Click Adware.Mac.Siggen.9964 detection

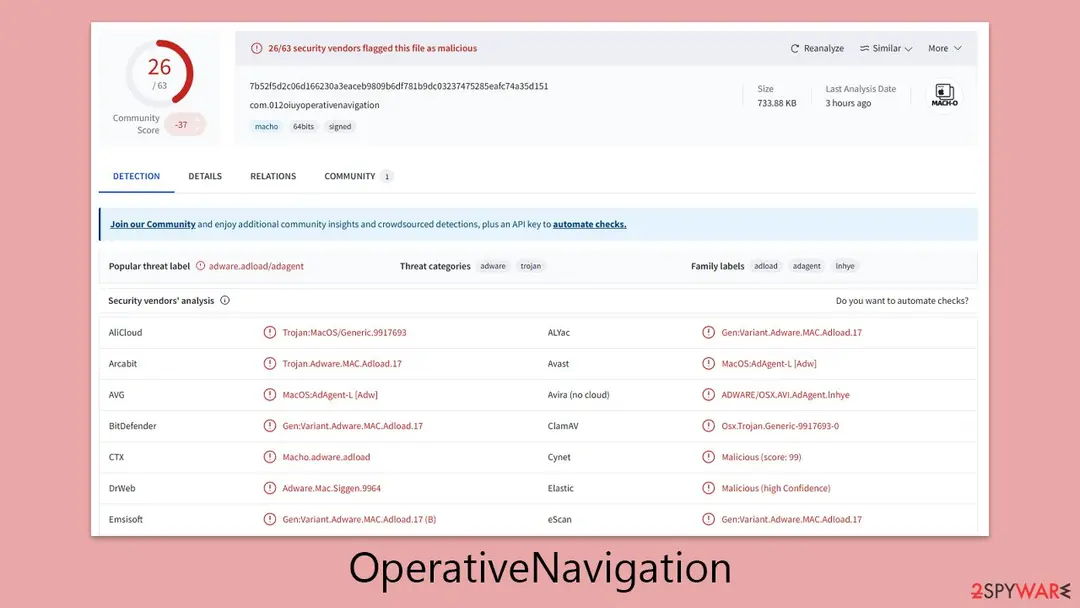coord(331,488)
